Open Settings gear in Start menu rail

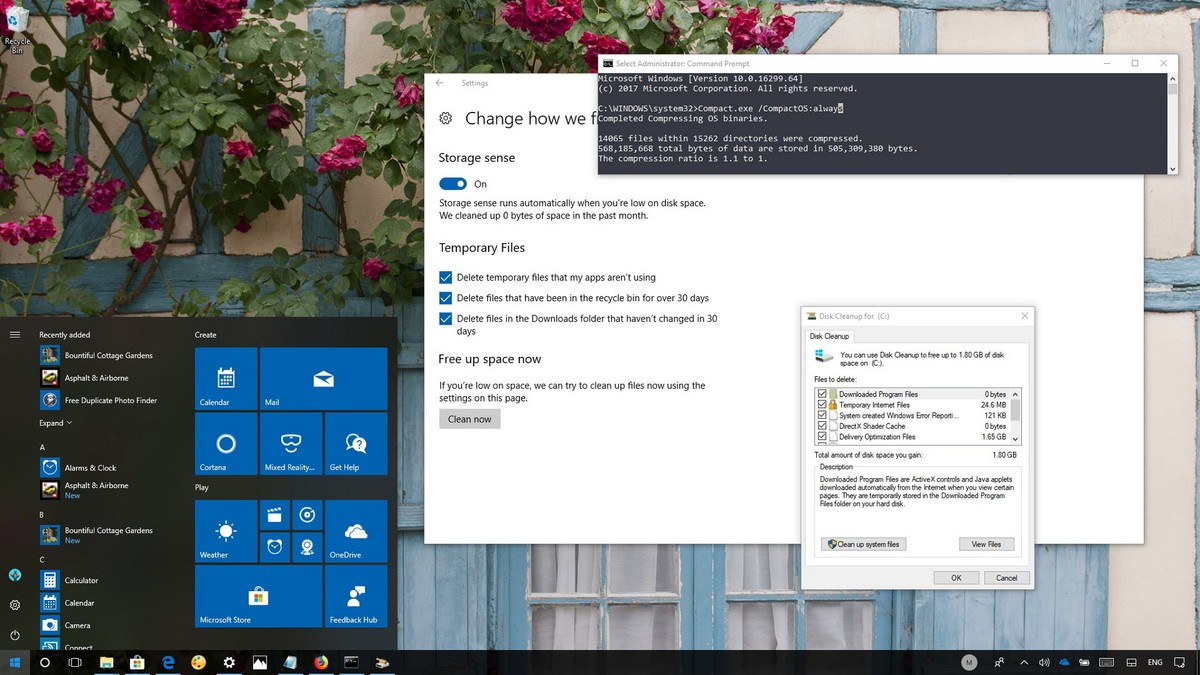[x=15, y=605]
